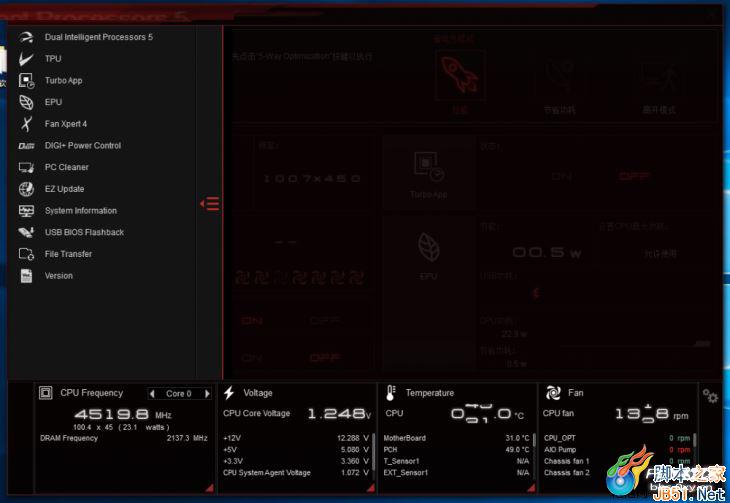Open the Version entry
This screenshot has width=730, height=503.
click(59, 276)
